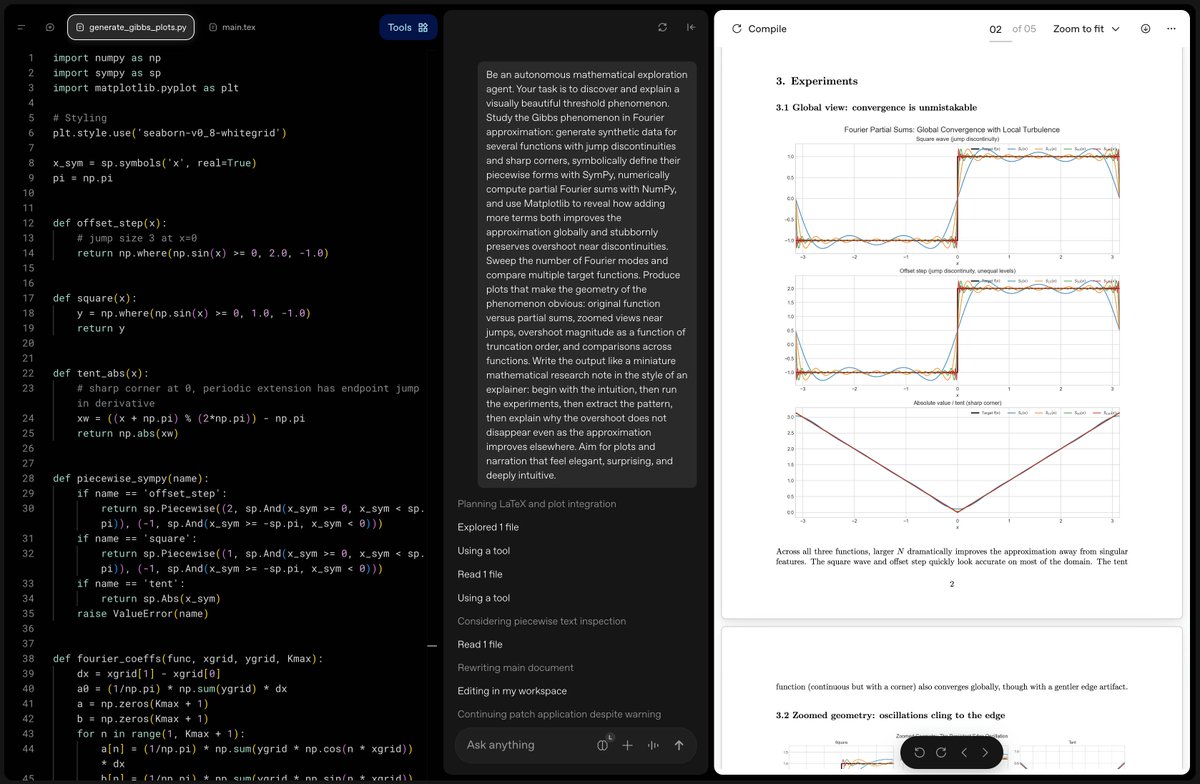Open the Zoom to fit dropdown
The height and width of the screenshot is (784, 1200).
click(x=1086, y=29)
